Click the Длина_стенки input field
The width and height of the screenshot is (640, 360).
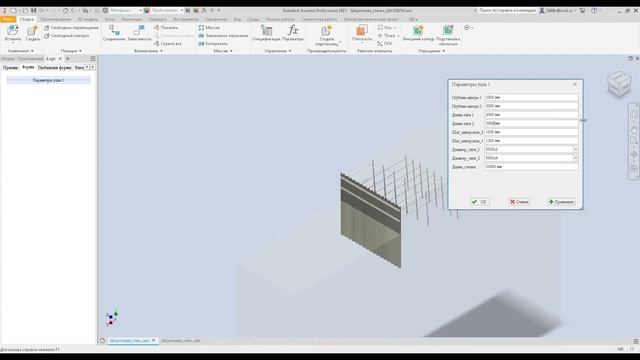[531, 167]
